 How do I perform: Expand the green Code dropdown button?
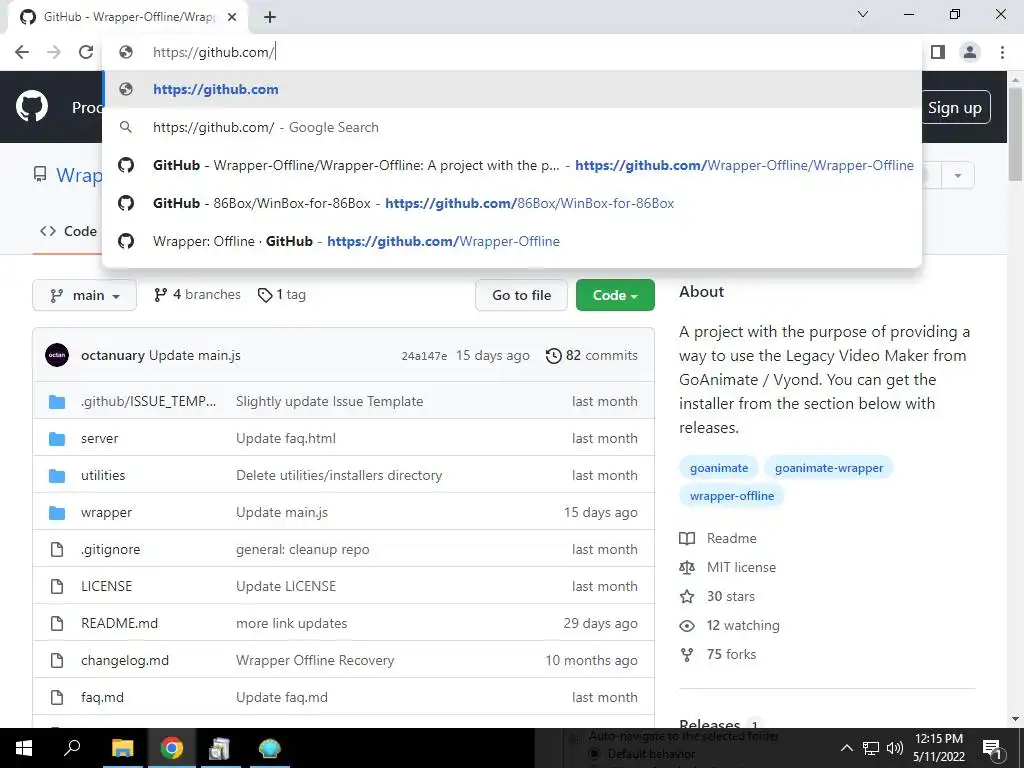pos(615,295)
